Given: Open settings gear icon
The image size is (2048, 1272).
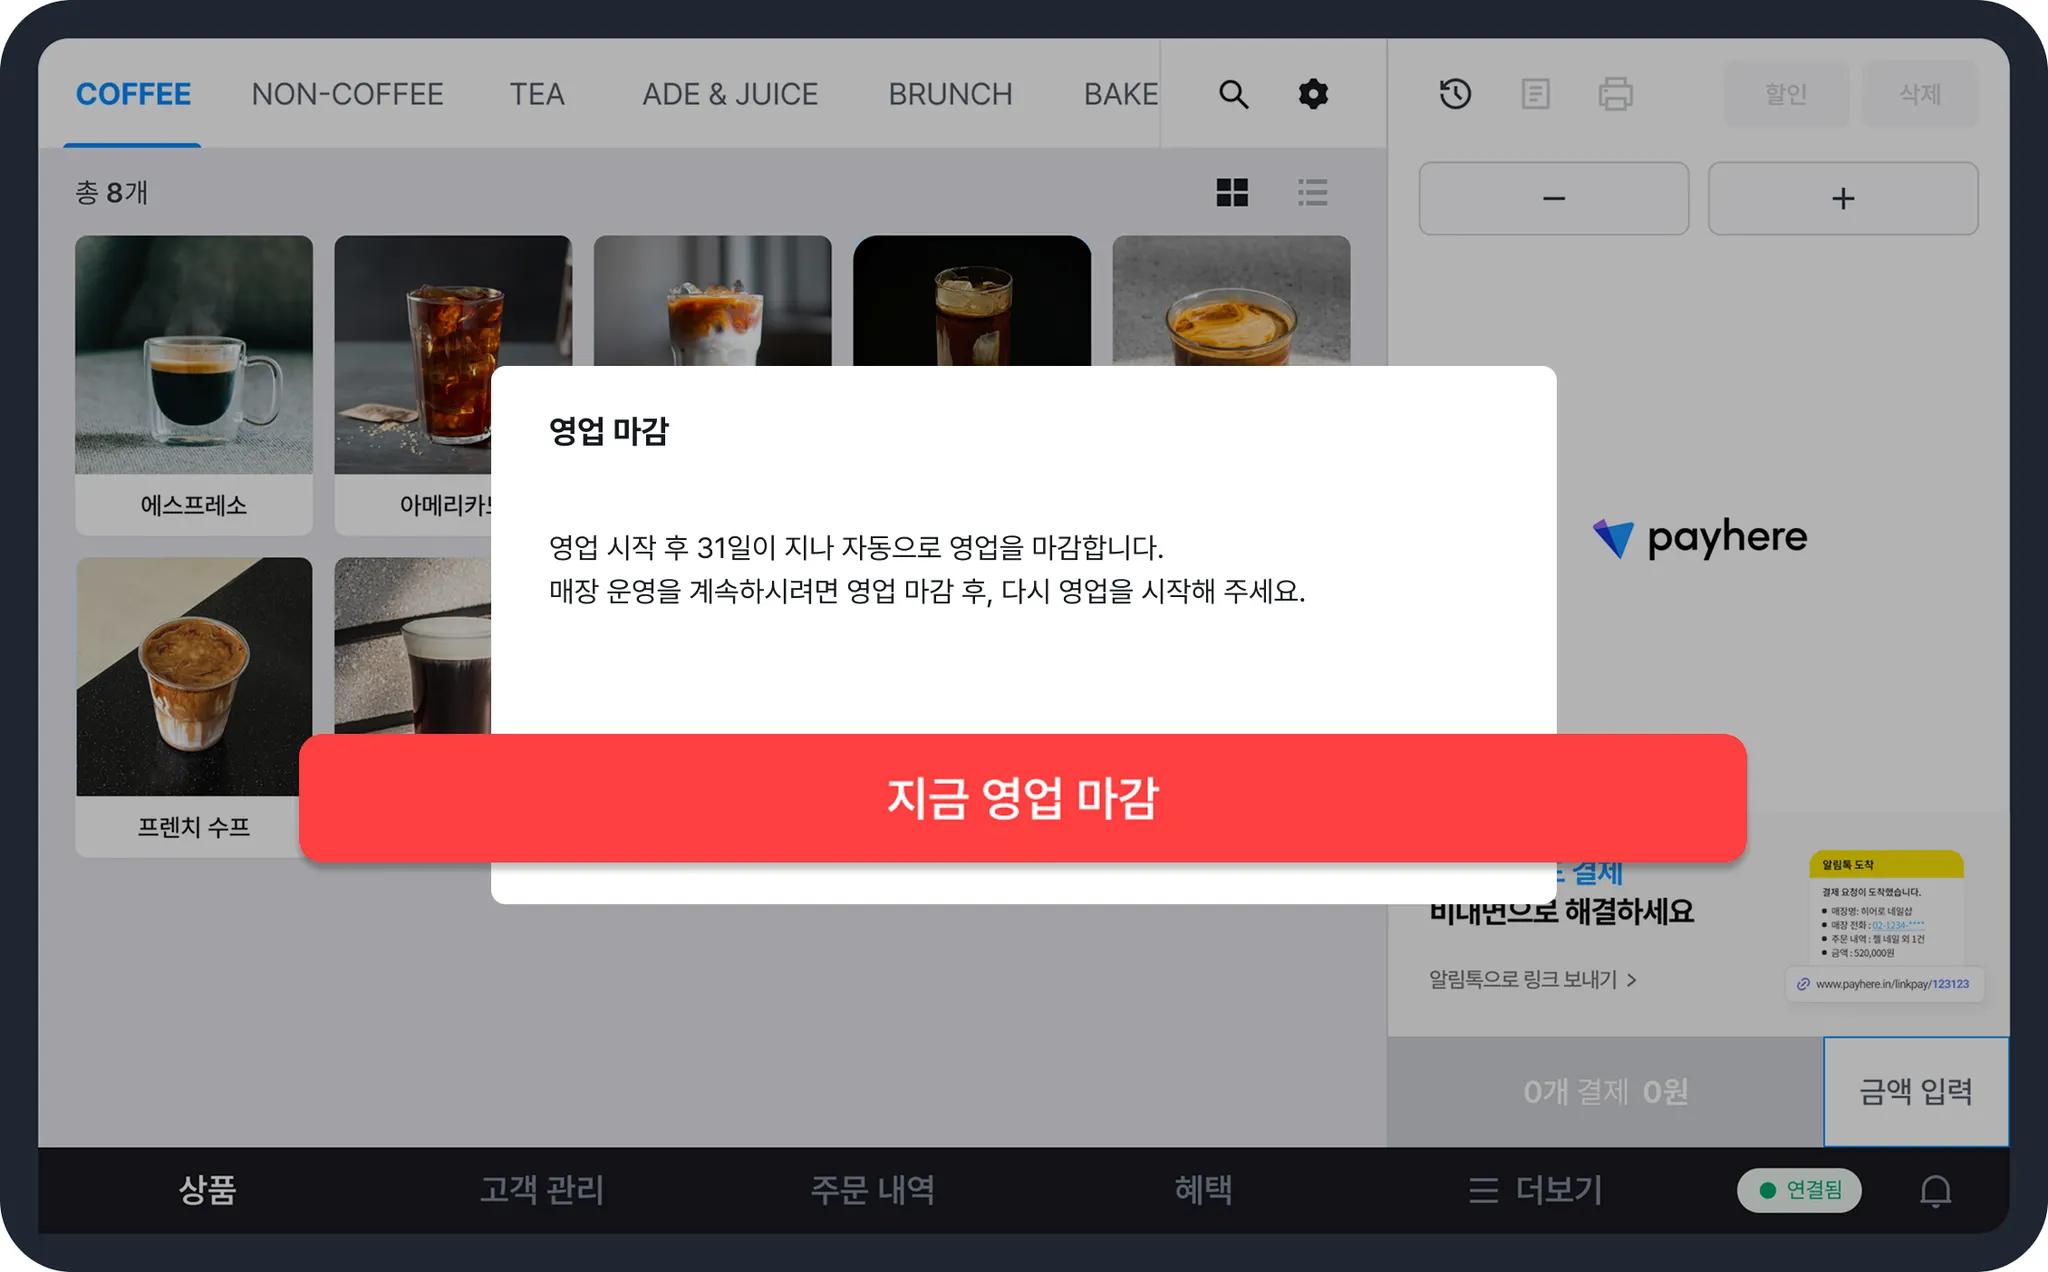Looking at the screenshot, I should click(1313, 94).
